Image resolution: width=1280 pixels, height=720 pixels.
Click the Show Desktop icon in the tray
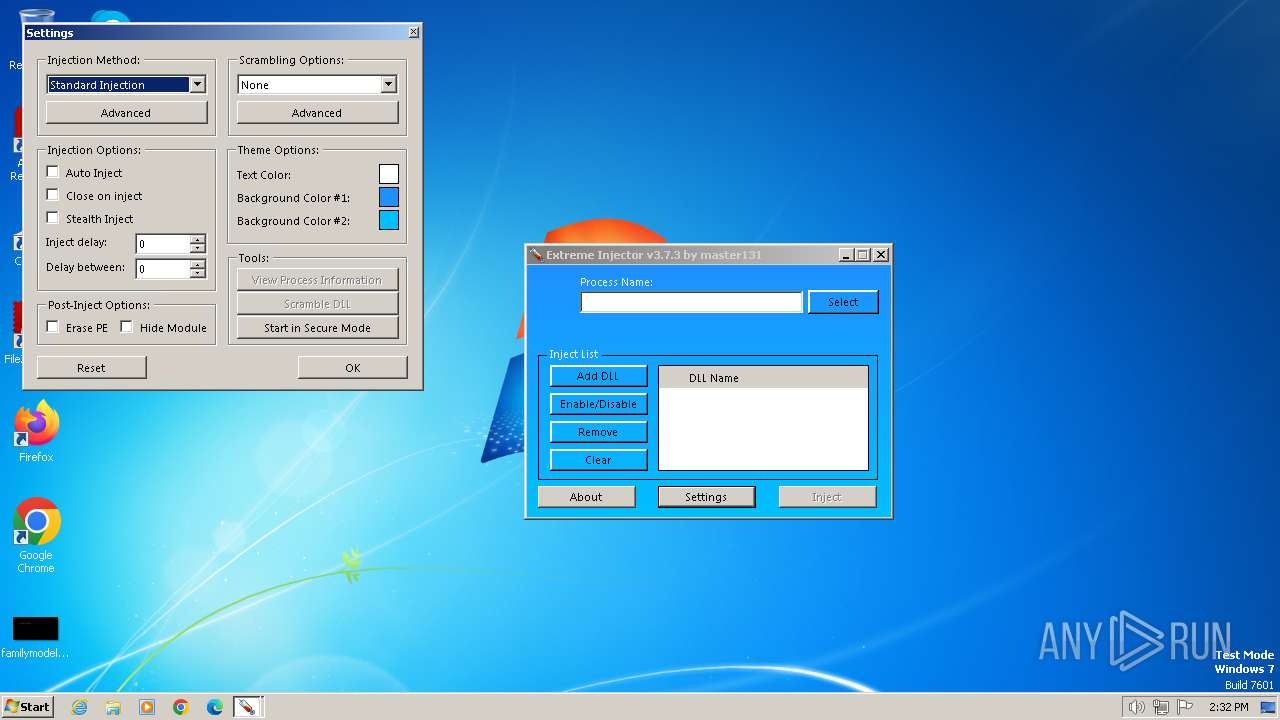(x=1268, y=707)
